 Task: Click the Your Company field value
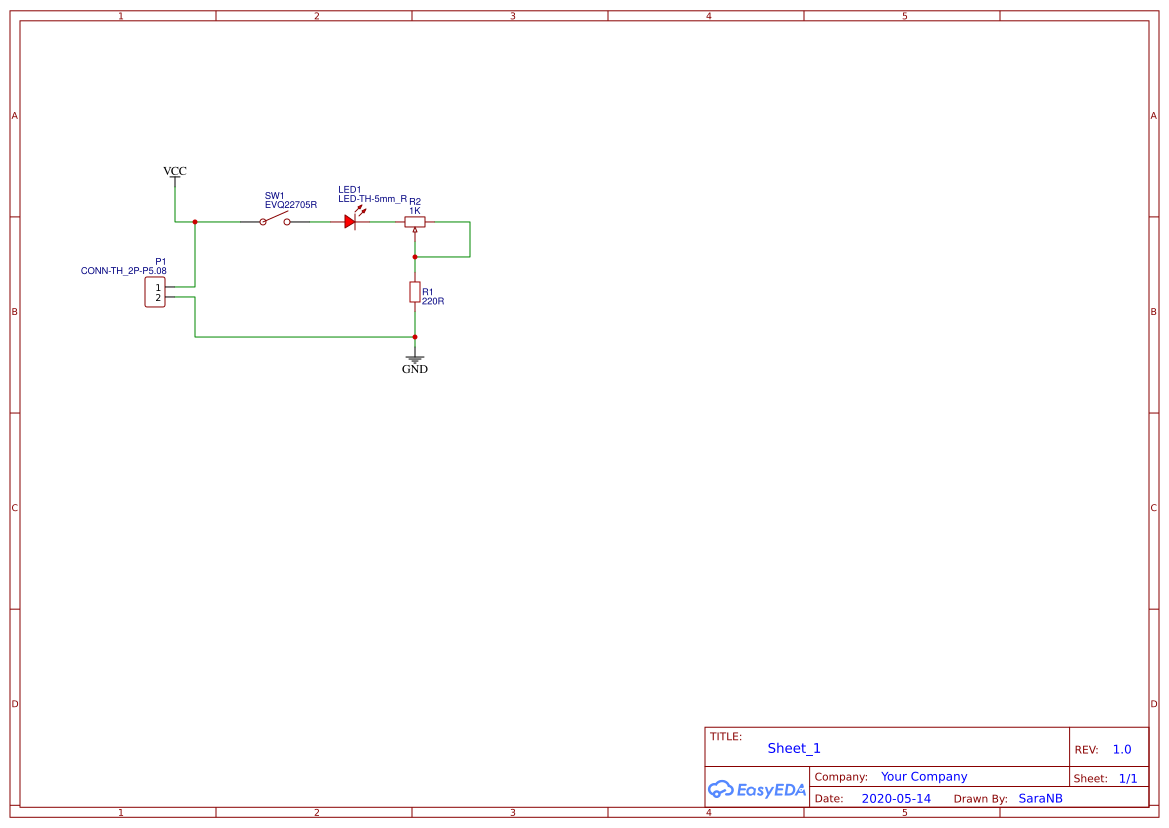(x=924, y=777)
